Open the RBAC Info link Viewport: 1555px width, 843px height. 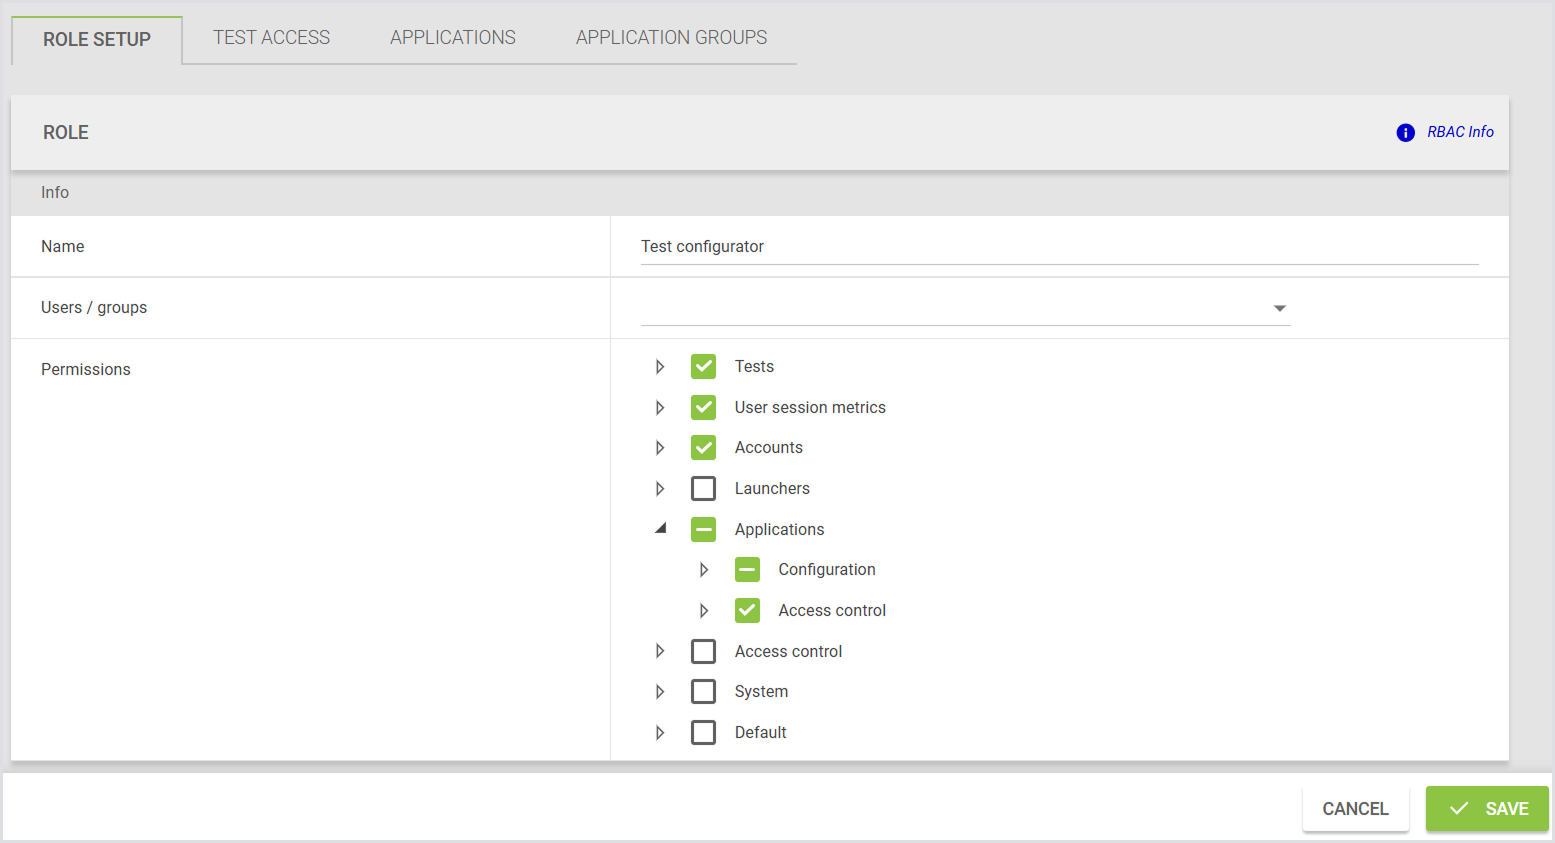point(1460,132)
